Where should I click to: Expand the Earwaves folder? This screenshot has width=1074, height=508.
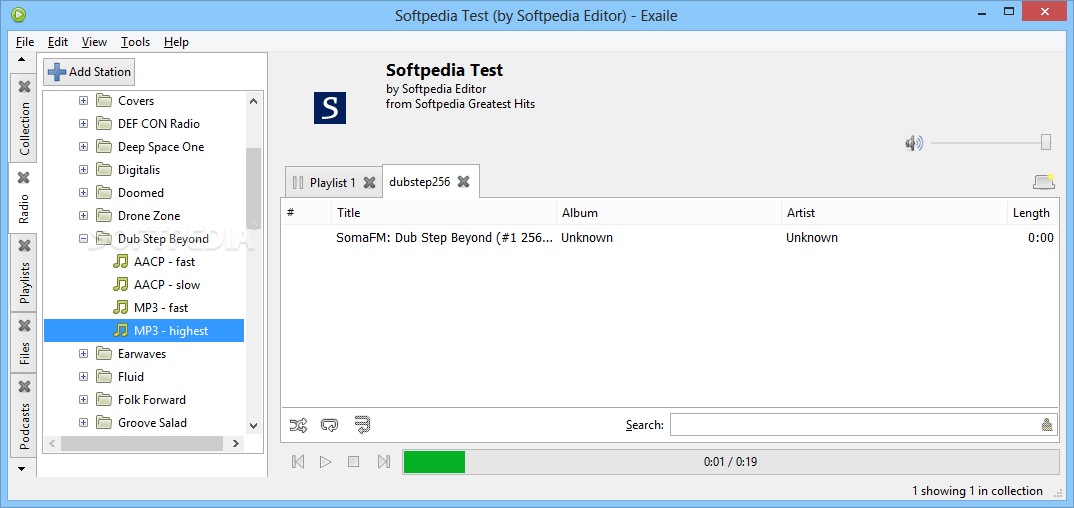tap(84, 354)
